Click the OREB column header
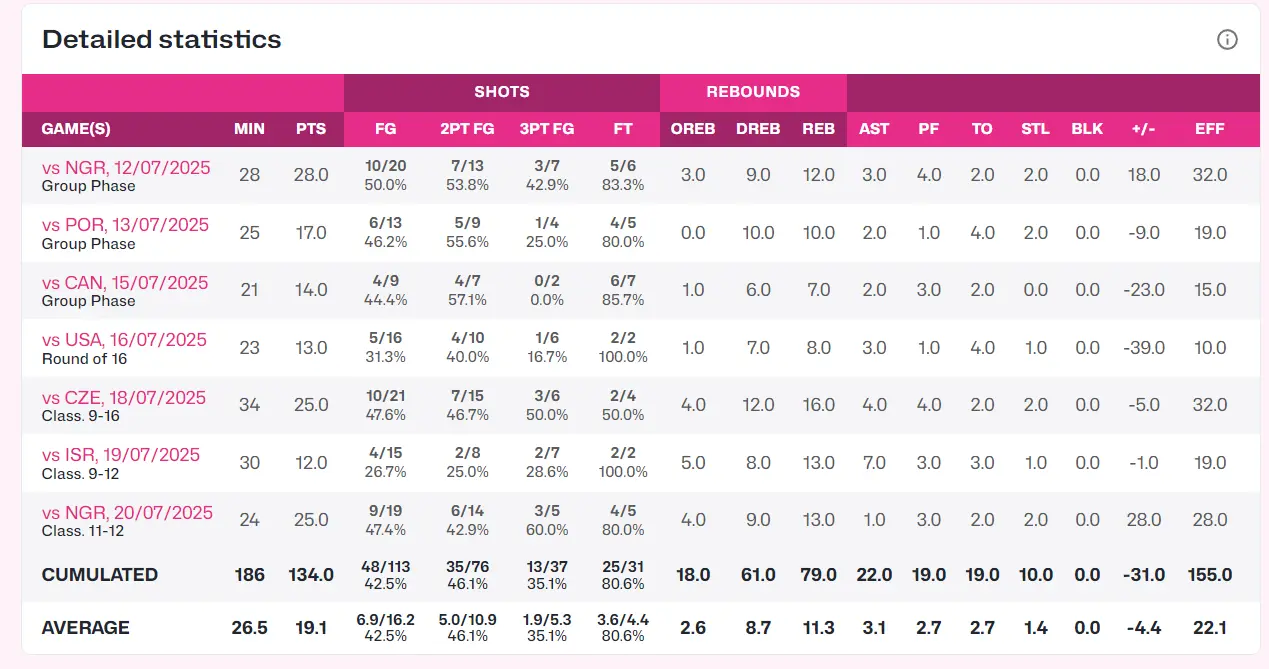The image size is (1269, 669). (x=693, y=129)
